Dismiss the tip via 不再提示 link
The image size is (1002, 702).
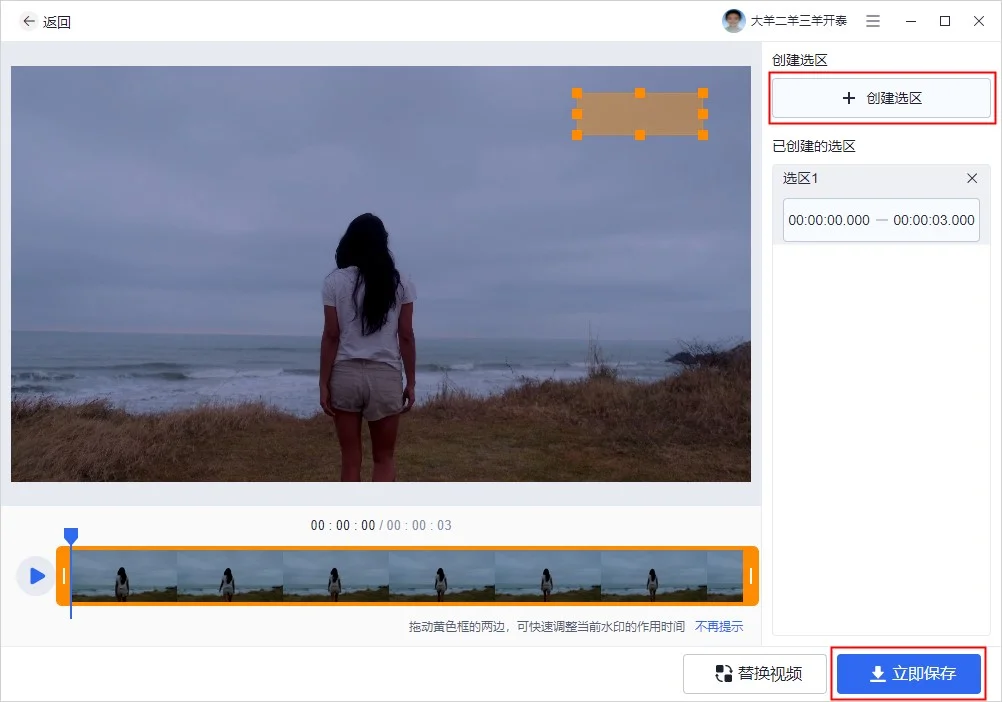[x=719, y=627]
